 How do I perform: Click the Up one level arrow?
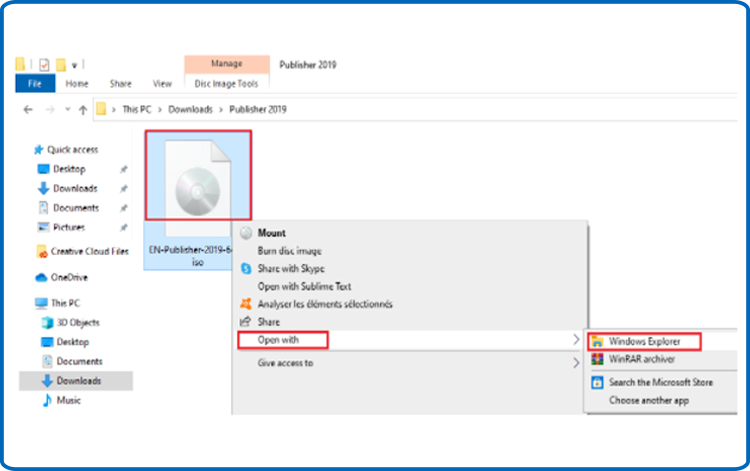[x=83, y=110]
